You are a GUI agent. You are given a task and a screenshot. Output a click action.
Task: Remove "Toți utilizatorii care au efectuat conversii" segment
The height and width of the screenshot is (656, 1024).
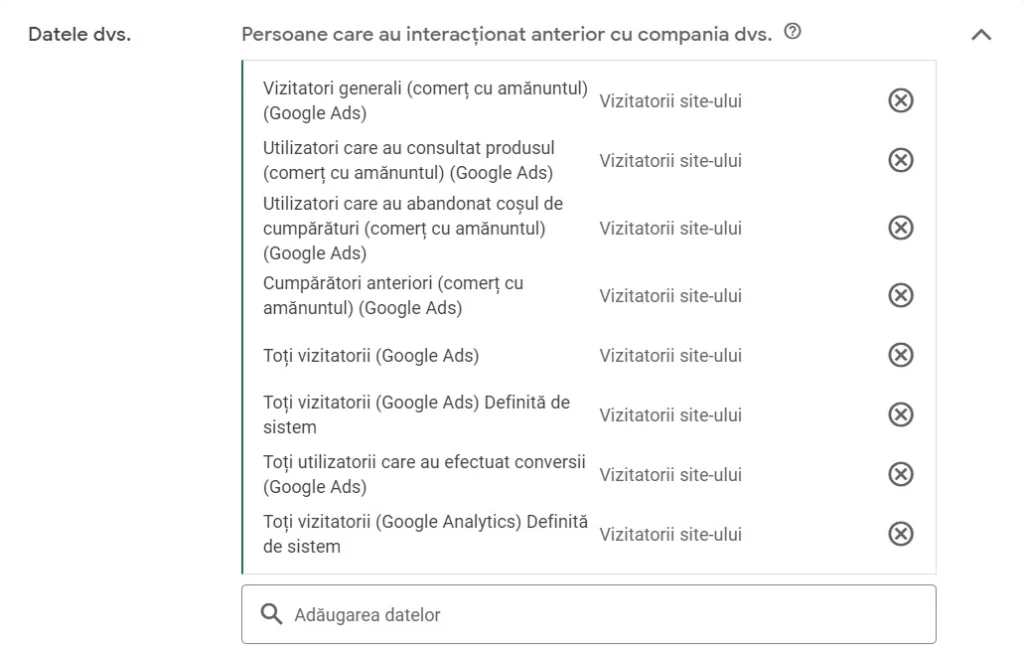(899, 474)
